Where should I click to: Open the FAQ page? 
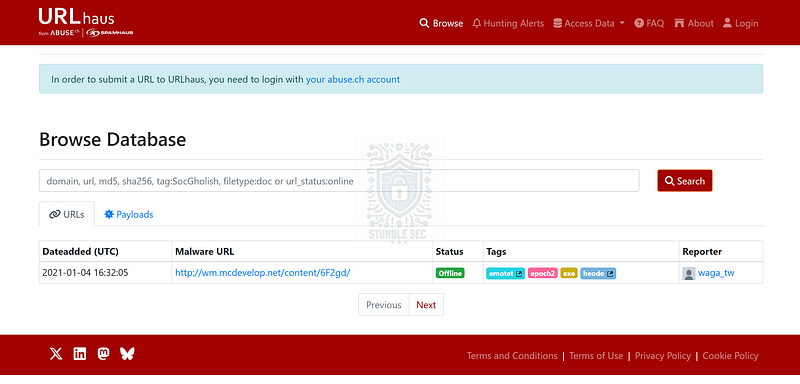click(x=649, y=23)
